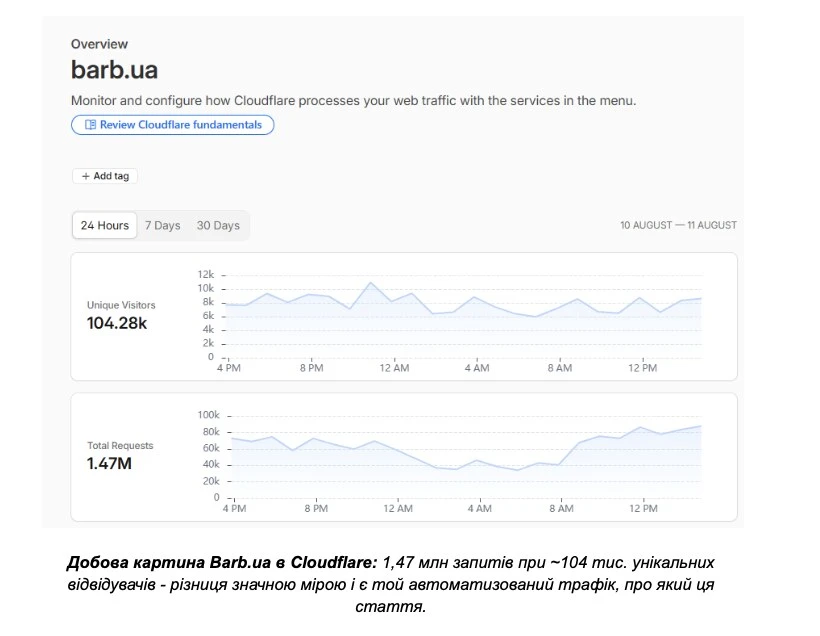Switch to the 30 Days tab
Image resolution: width=820 pixels, height=636 pixels.
coord(218,225)
